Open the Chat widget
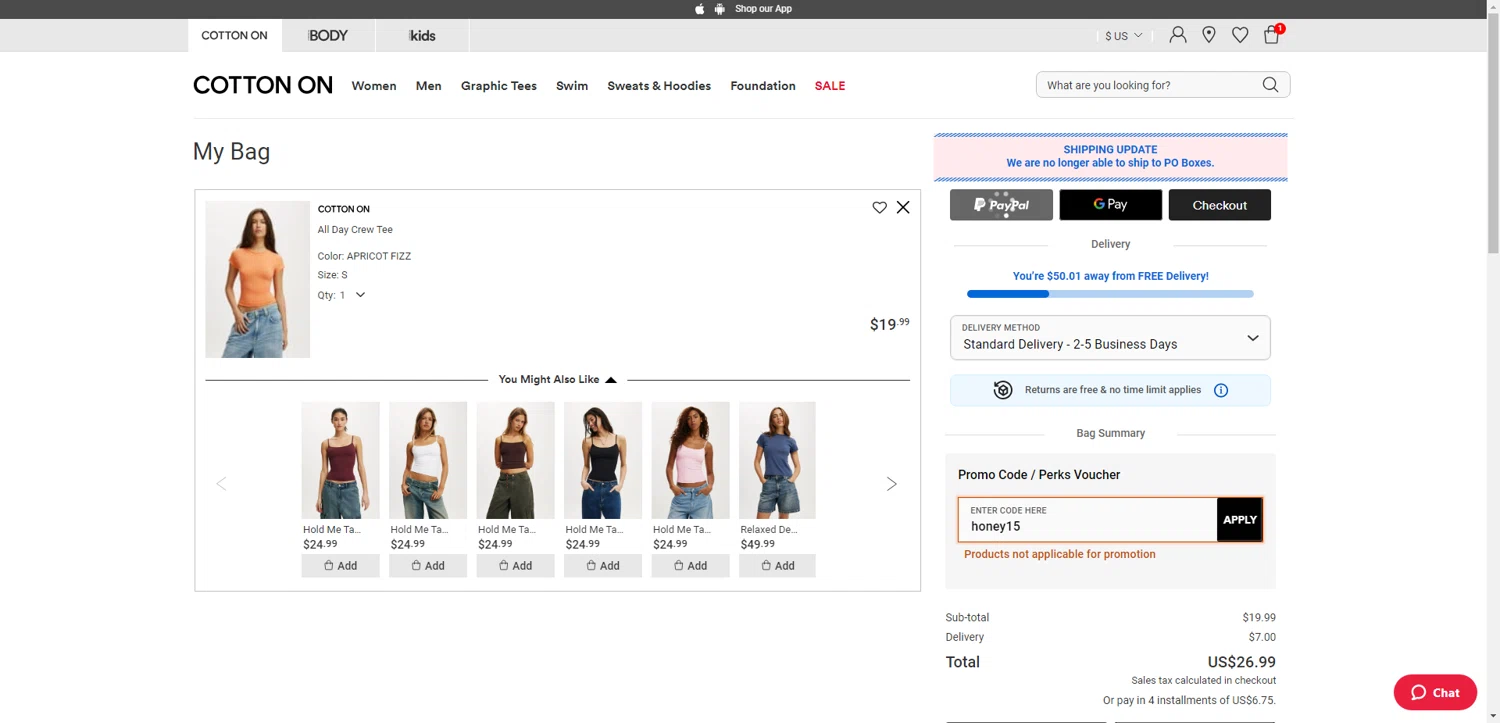 (x=1435, y=692)
